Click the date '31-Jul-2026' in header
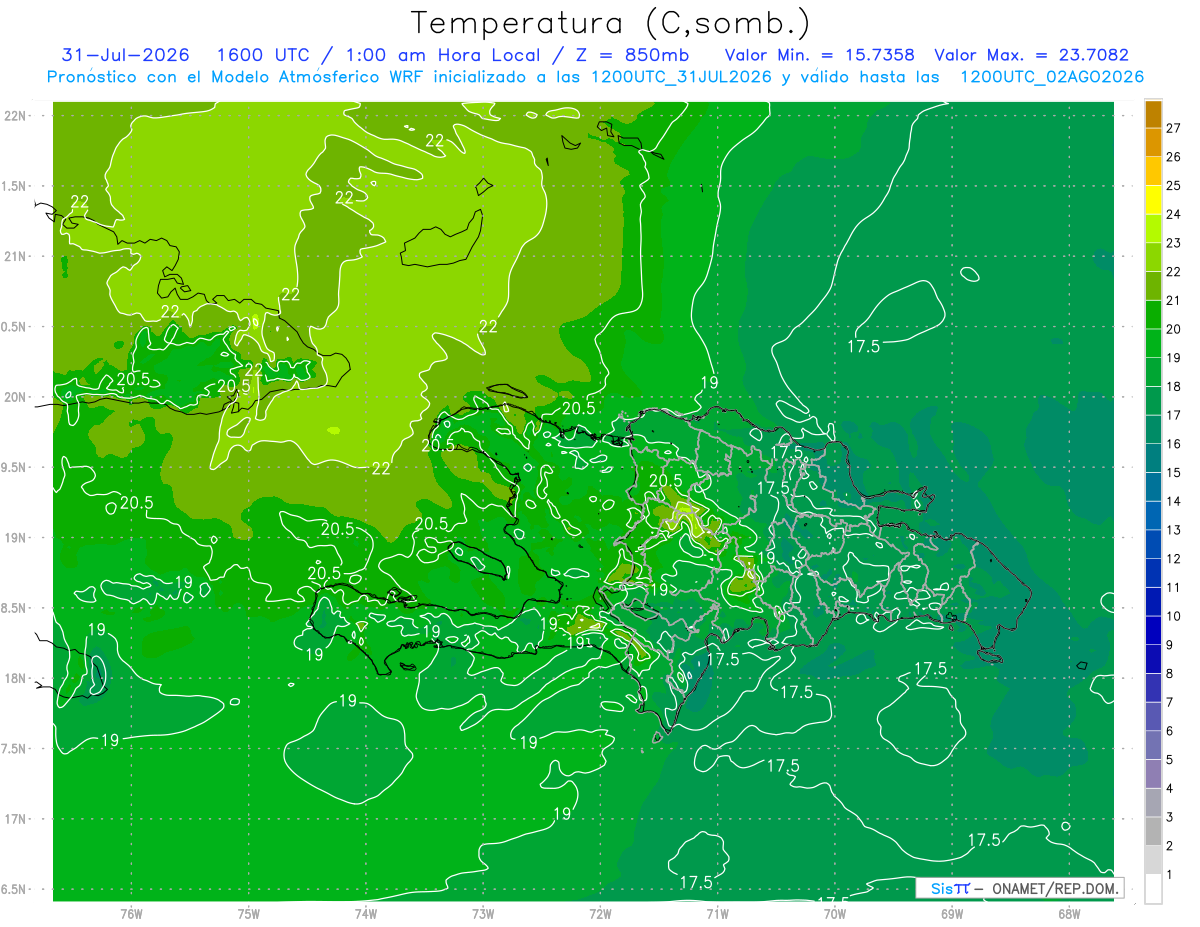This screenshot has width=1200, height=927. [125, 55]
